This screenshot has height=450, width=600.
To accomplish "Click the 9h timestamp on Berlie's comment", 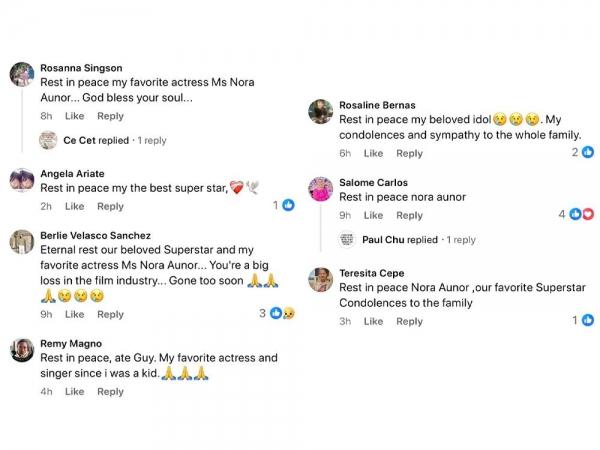I will [x=46, y=314].
